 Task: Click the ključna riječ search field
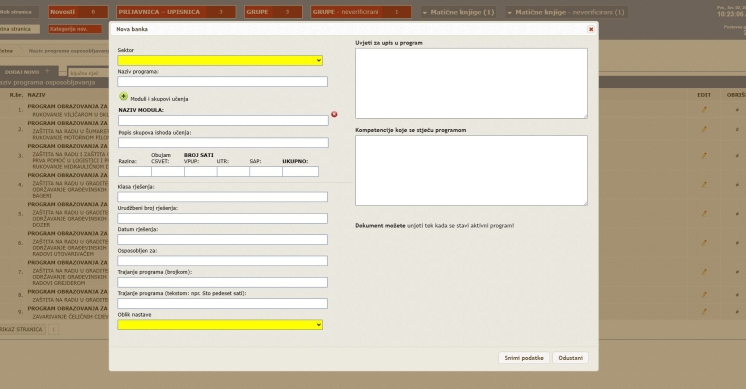(x=88, y=73)
